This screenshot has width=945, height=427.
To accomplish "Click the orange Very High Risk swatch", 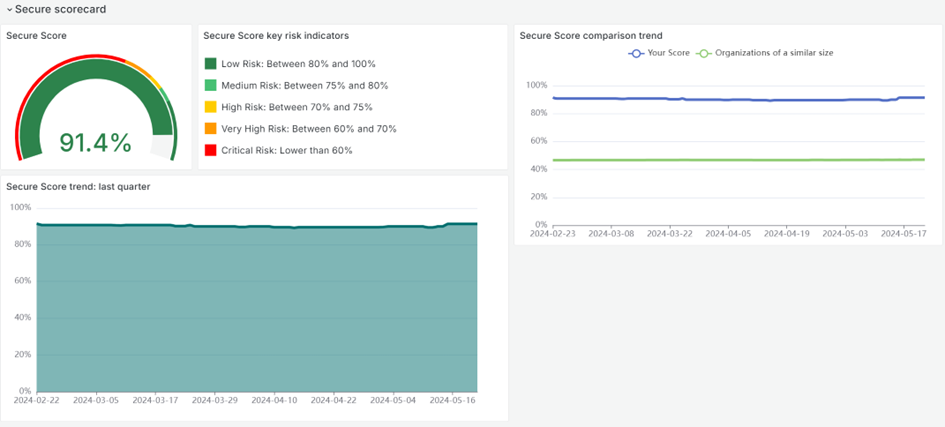I will [x=211, y=129].
